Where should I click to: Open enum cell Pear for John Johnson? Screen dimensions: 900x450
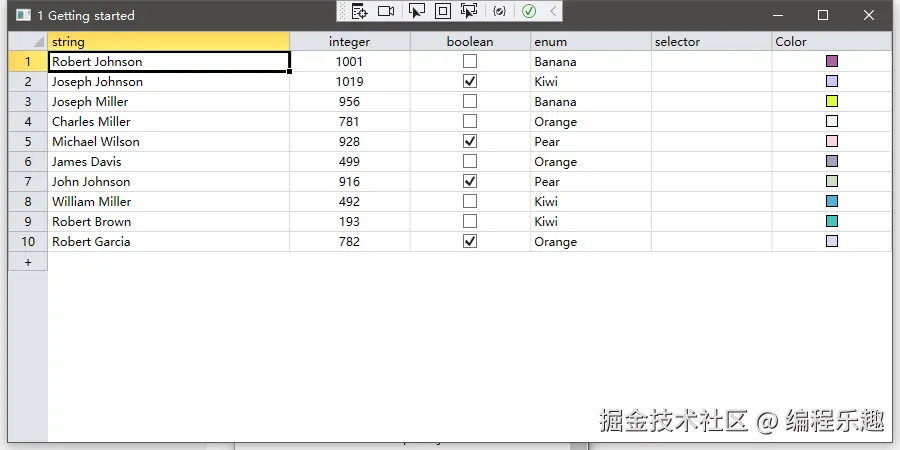pos(591,181)
